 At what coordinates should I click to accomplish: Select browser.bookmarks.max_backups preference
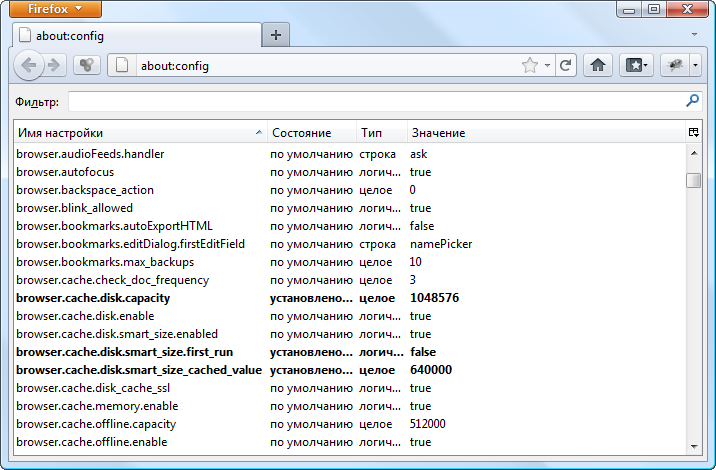pyautogui.click(x=350, y=262)
